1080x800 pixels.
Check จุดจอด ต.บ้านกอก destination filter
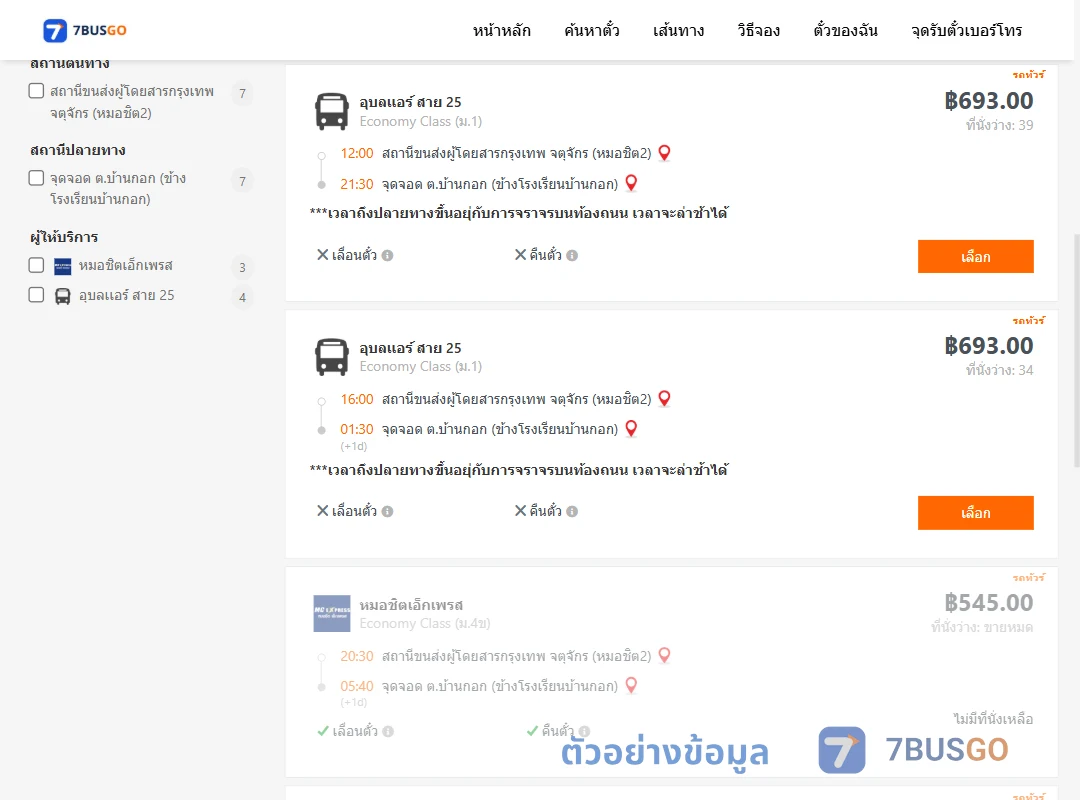click(x=37, y=178)
